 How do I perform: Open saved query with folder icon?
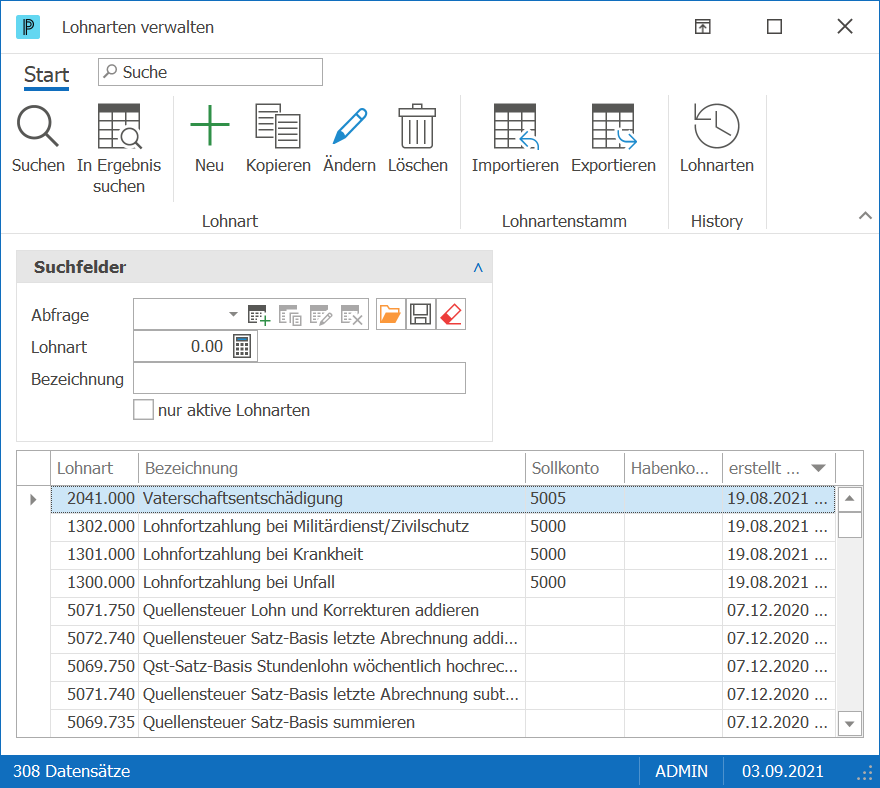(390, 314)
